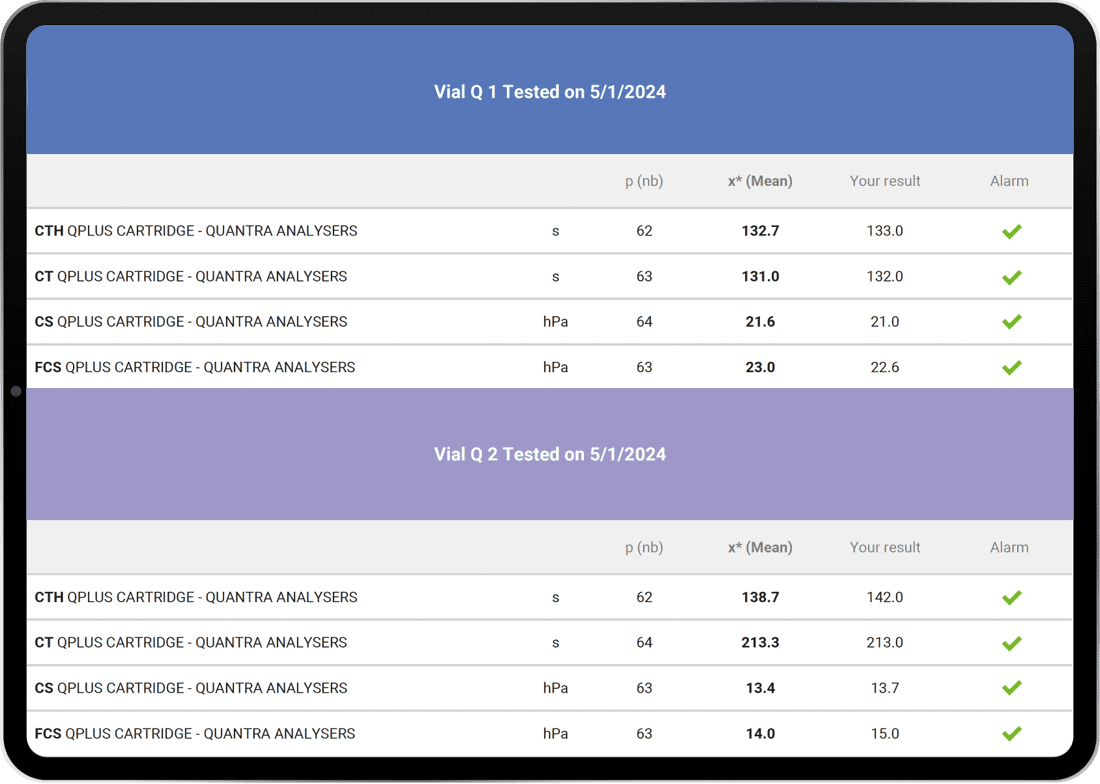Click the mean value 131.0
Screen dimensions: 1100x784
click(x=760, y=276)
